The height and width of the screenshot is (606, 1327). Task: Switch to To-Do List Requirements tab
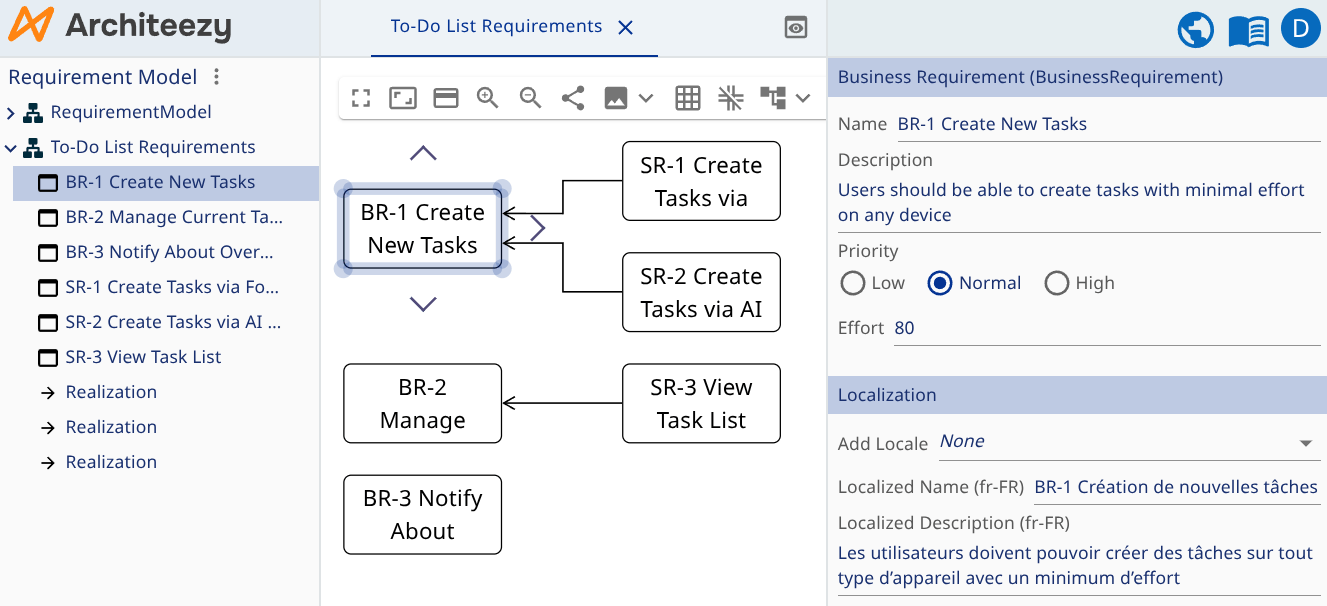coord(496,27)
